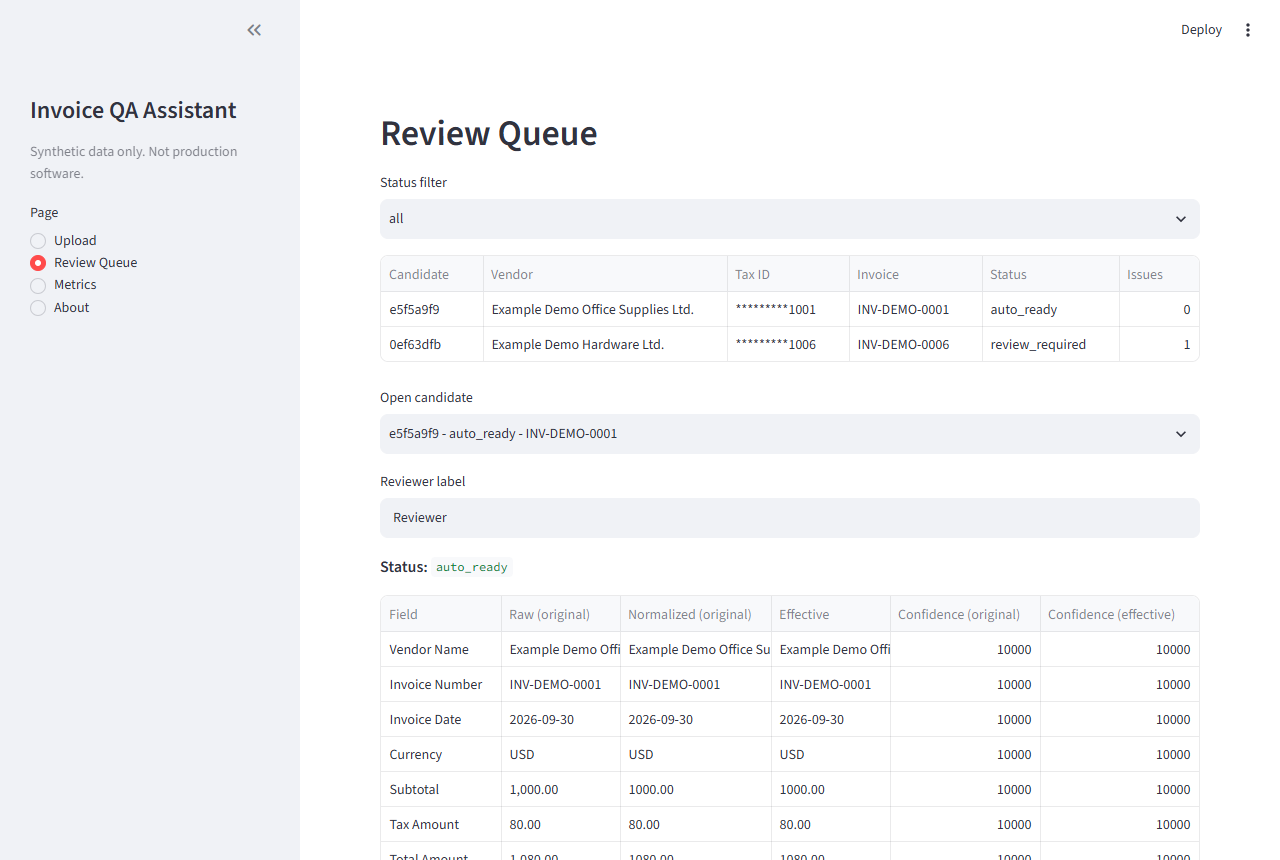Click the Tax Amount field cell
The height and width of the screenshot is (860, 1280).
441,824
